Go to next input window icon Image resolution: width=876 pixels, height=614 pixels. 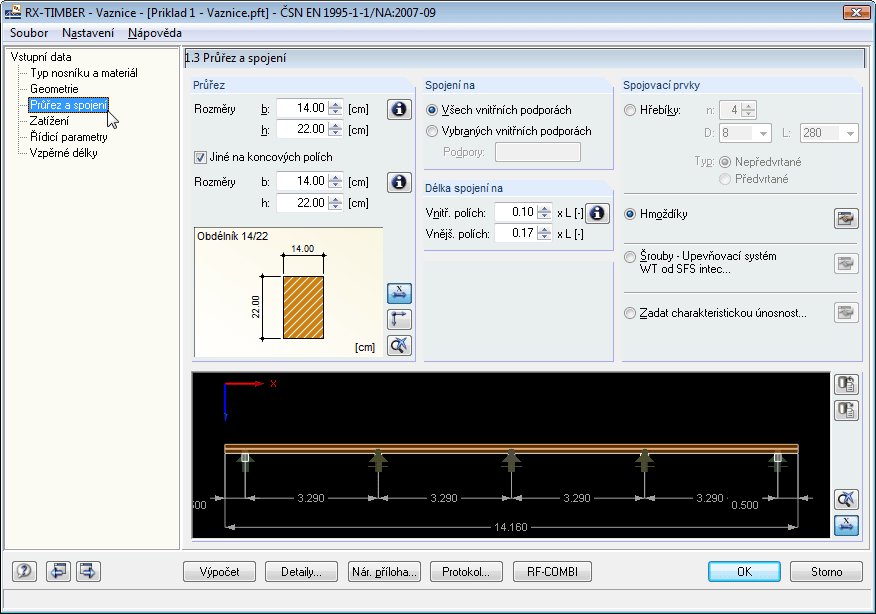88,571
